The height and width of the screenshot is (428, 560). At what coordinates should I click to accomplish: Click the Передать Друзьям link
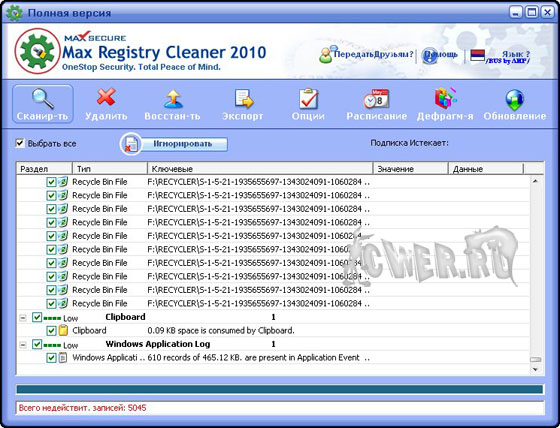[x=366, y=55]
